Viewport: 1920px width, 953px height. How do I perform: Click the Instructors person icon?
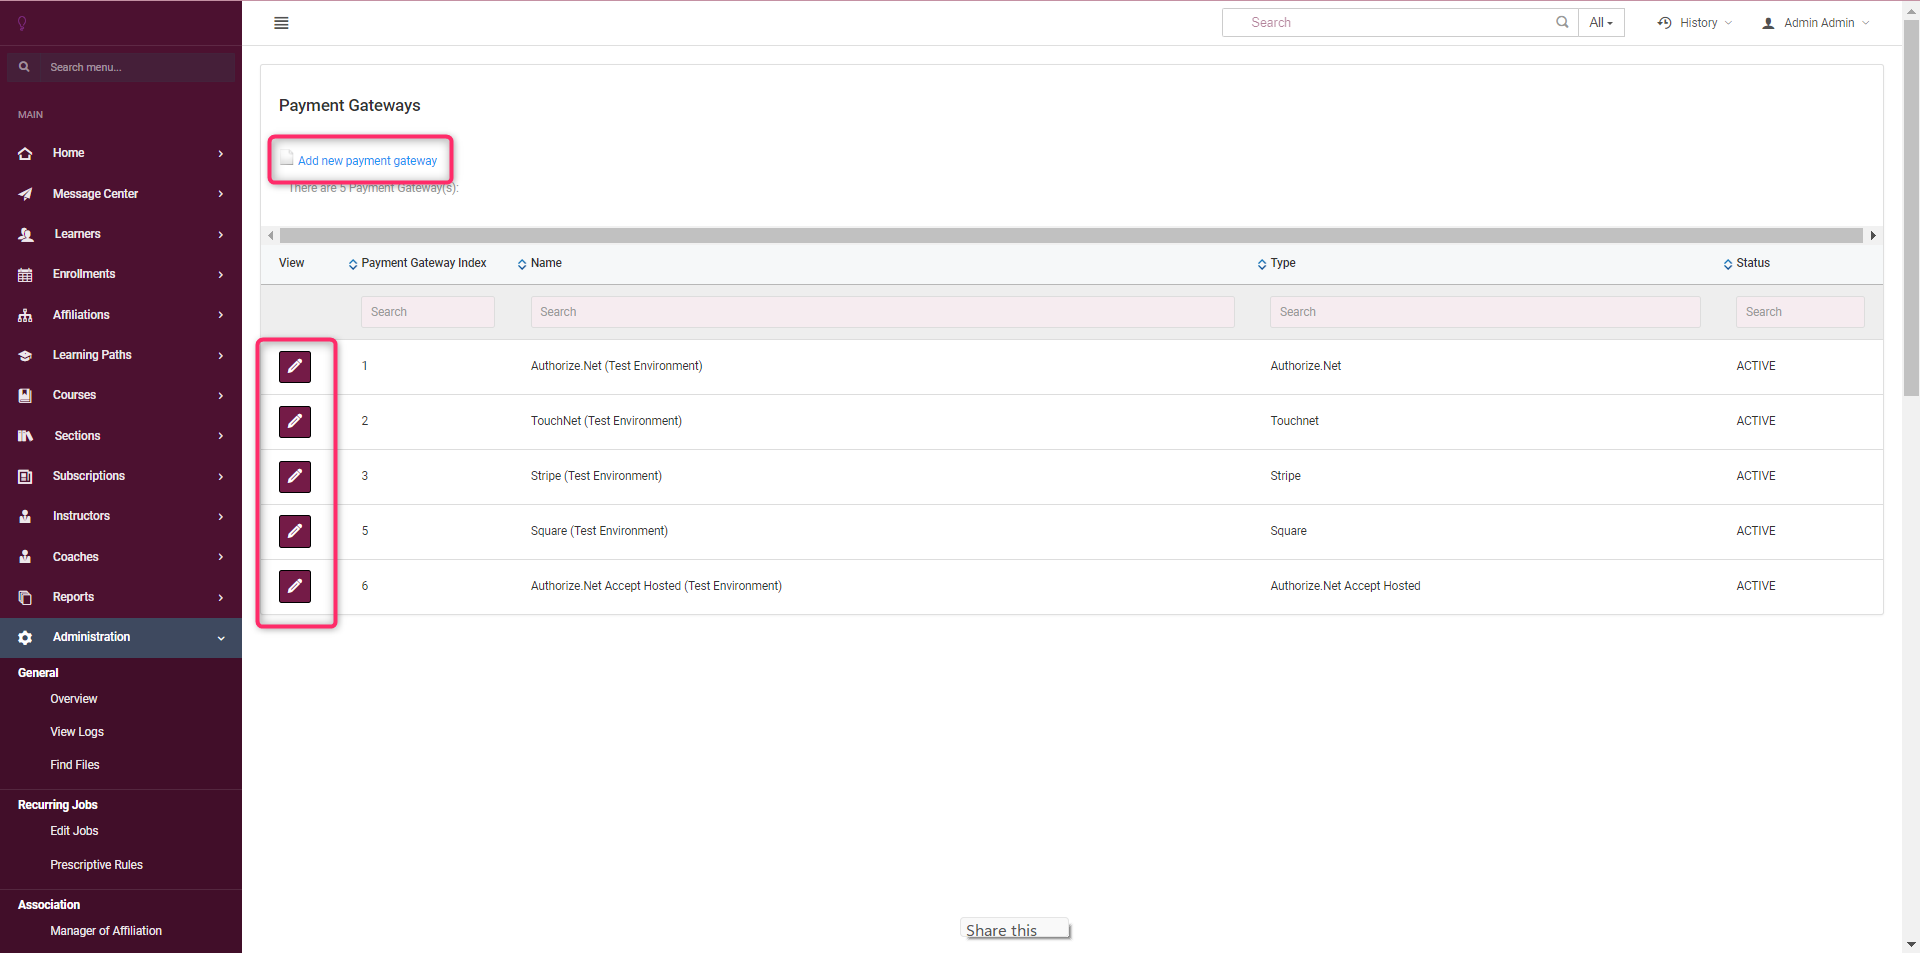[x=25, y=516]
